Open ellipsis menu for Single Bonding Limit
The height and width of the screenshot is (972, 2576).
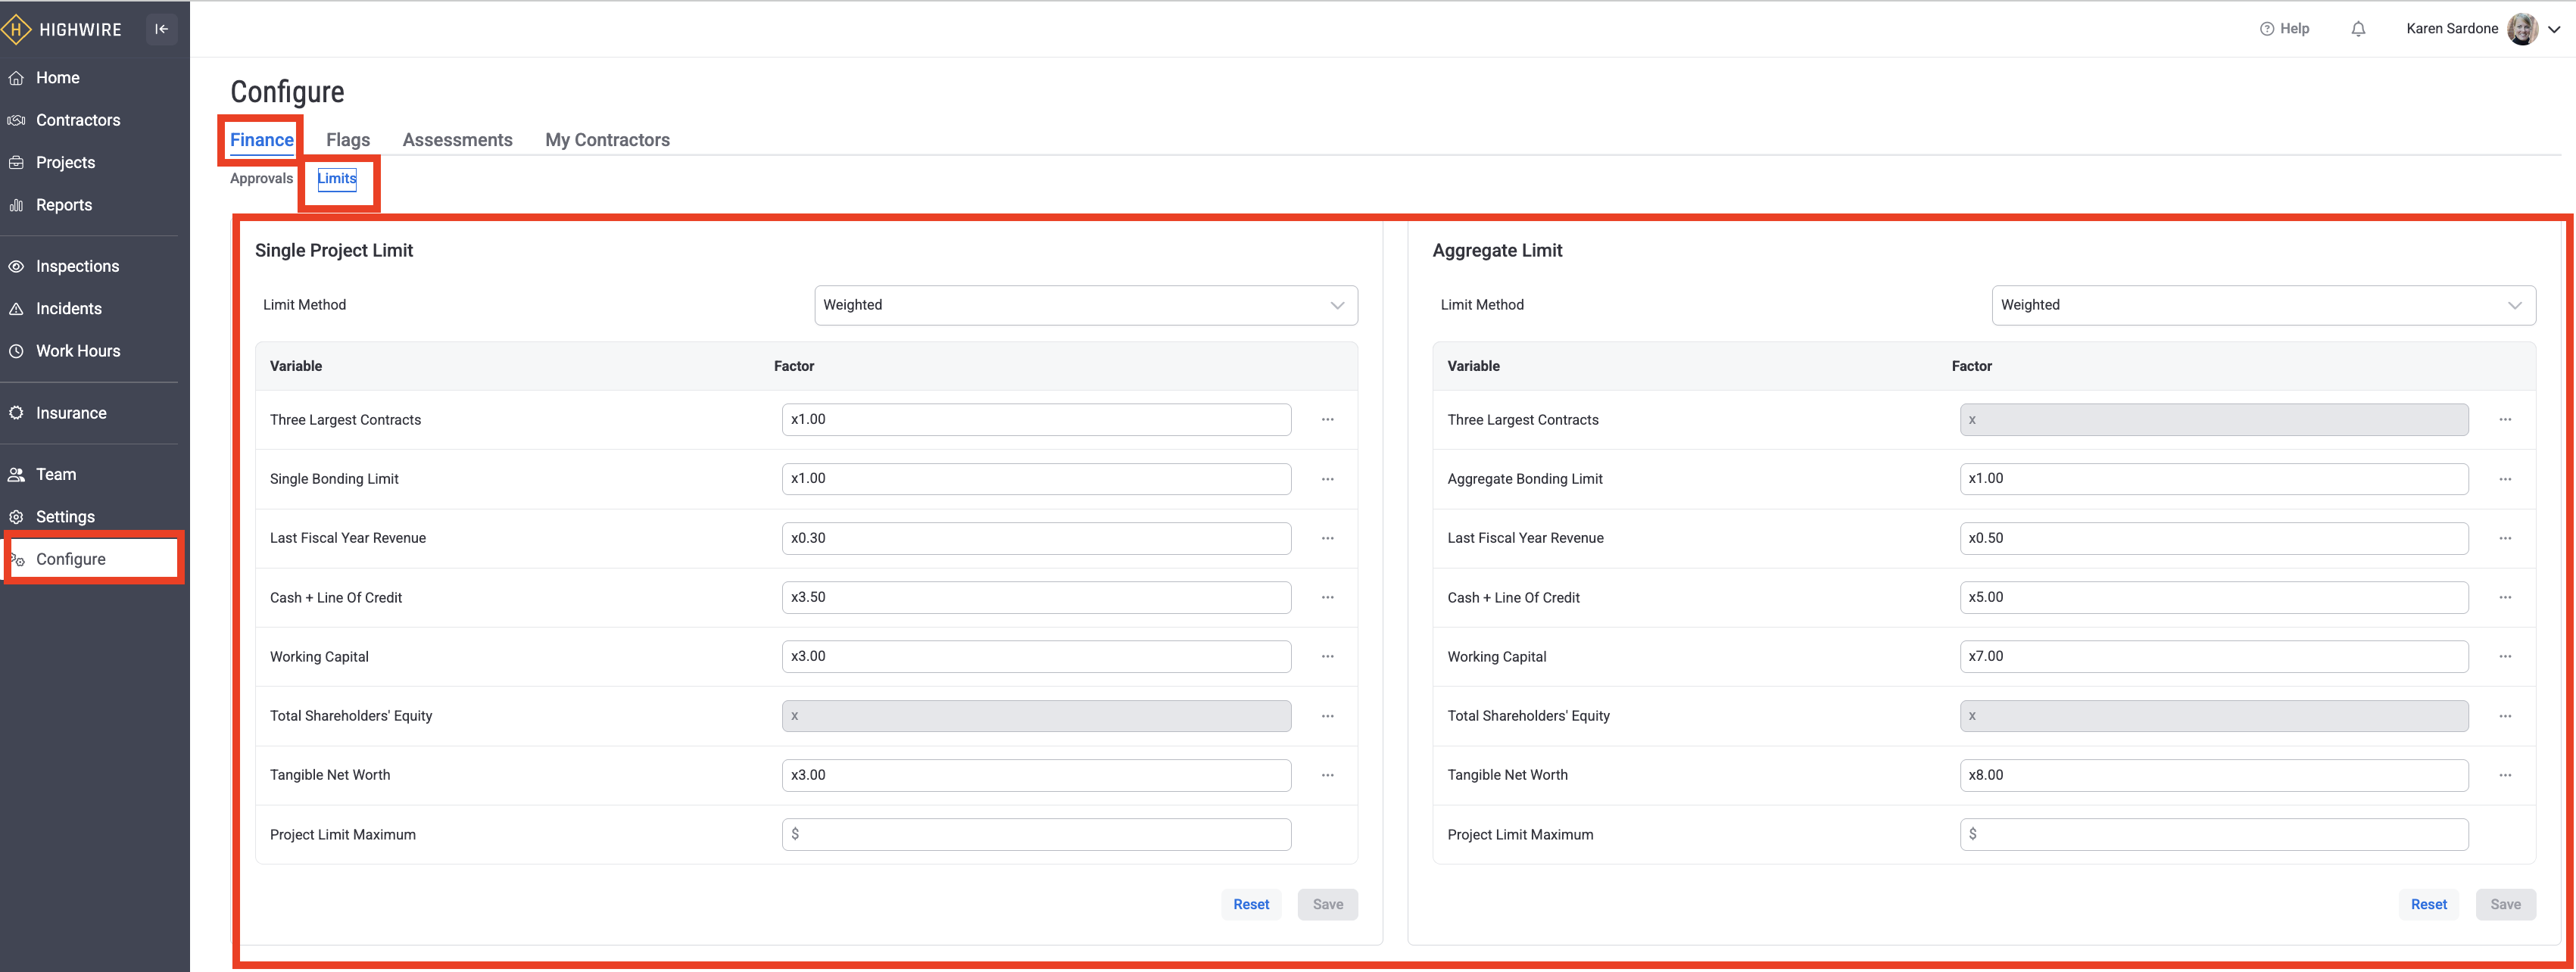1327,479
